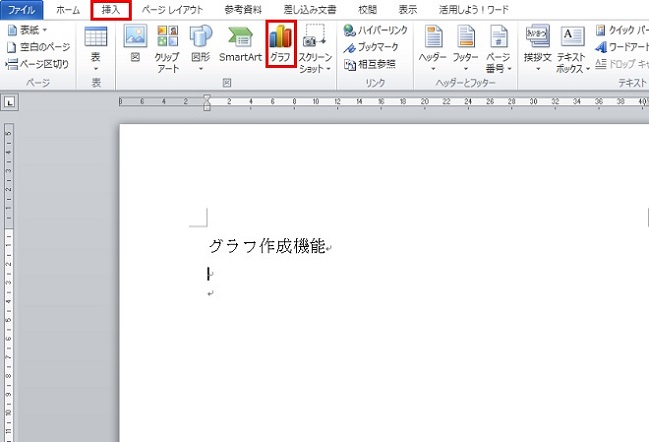Insert ワードアート WordArt
This screenshot has width=649, height=442.
click(621, 47)
